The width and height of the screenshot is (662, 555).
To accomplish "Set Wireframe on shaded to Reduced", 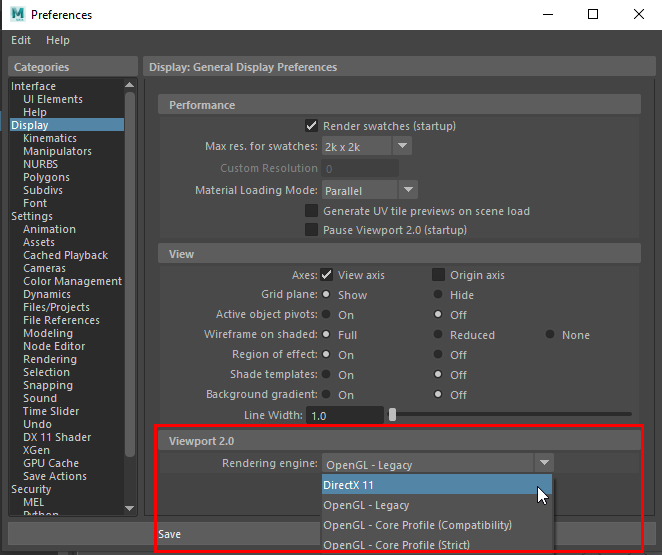I will point(438,334).
